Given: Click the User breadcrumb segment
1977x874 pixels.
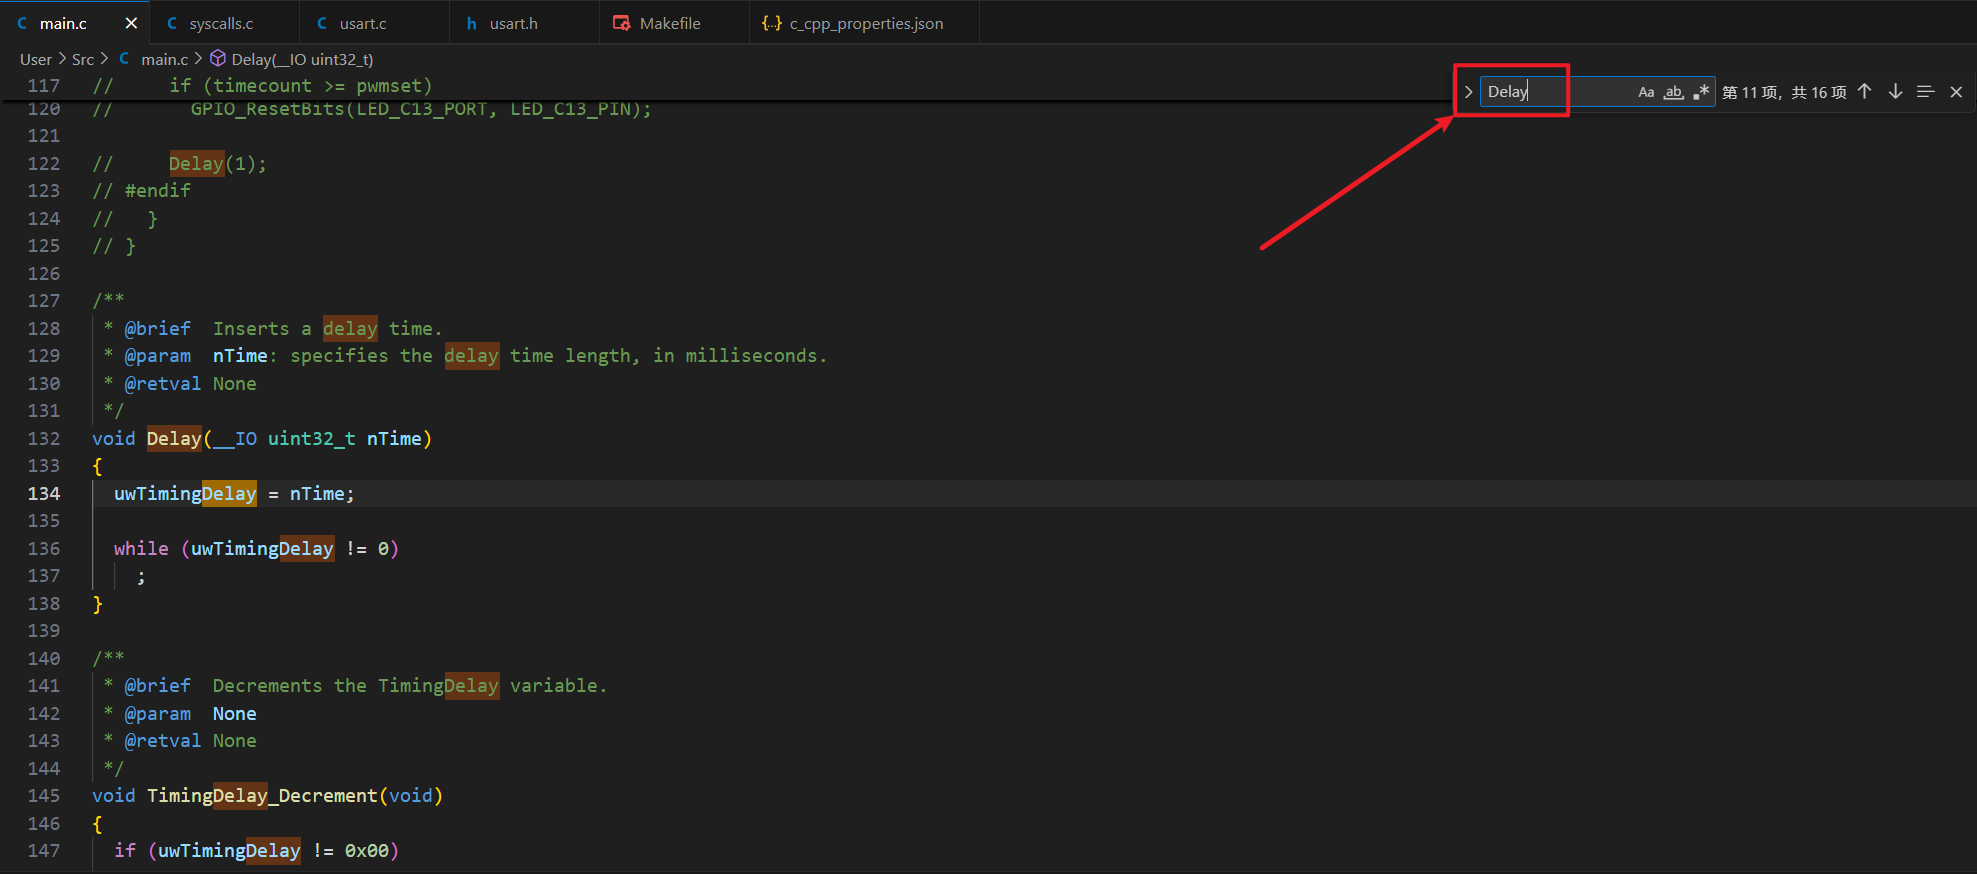Looking at the screenshot, I should (36, 59).
